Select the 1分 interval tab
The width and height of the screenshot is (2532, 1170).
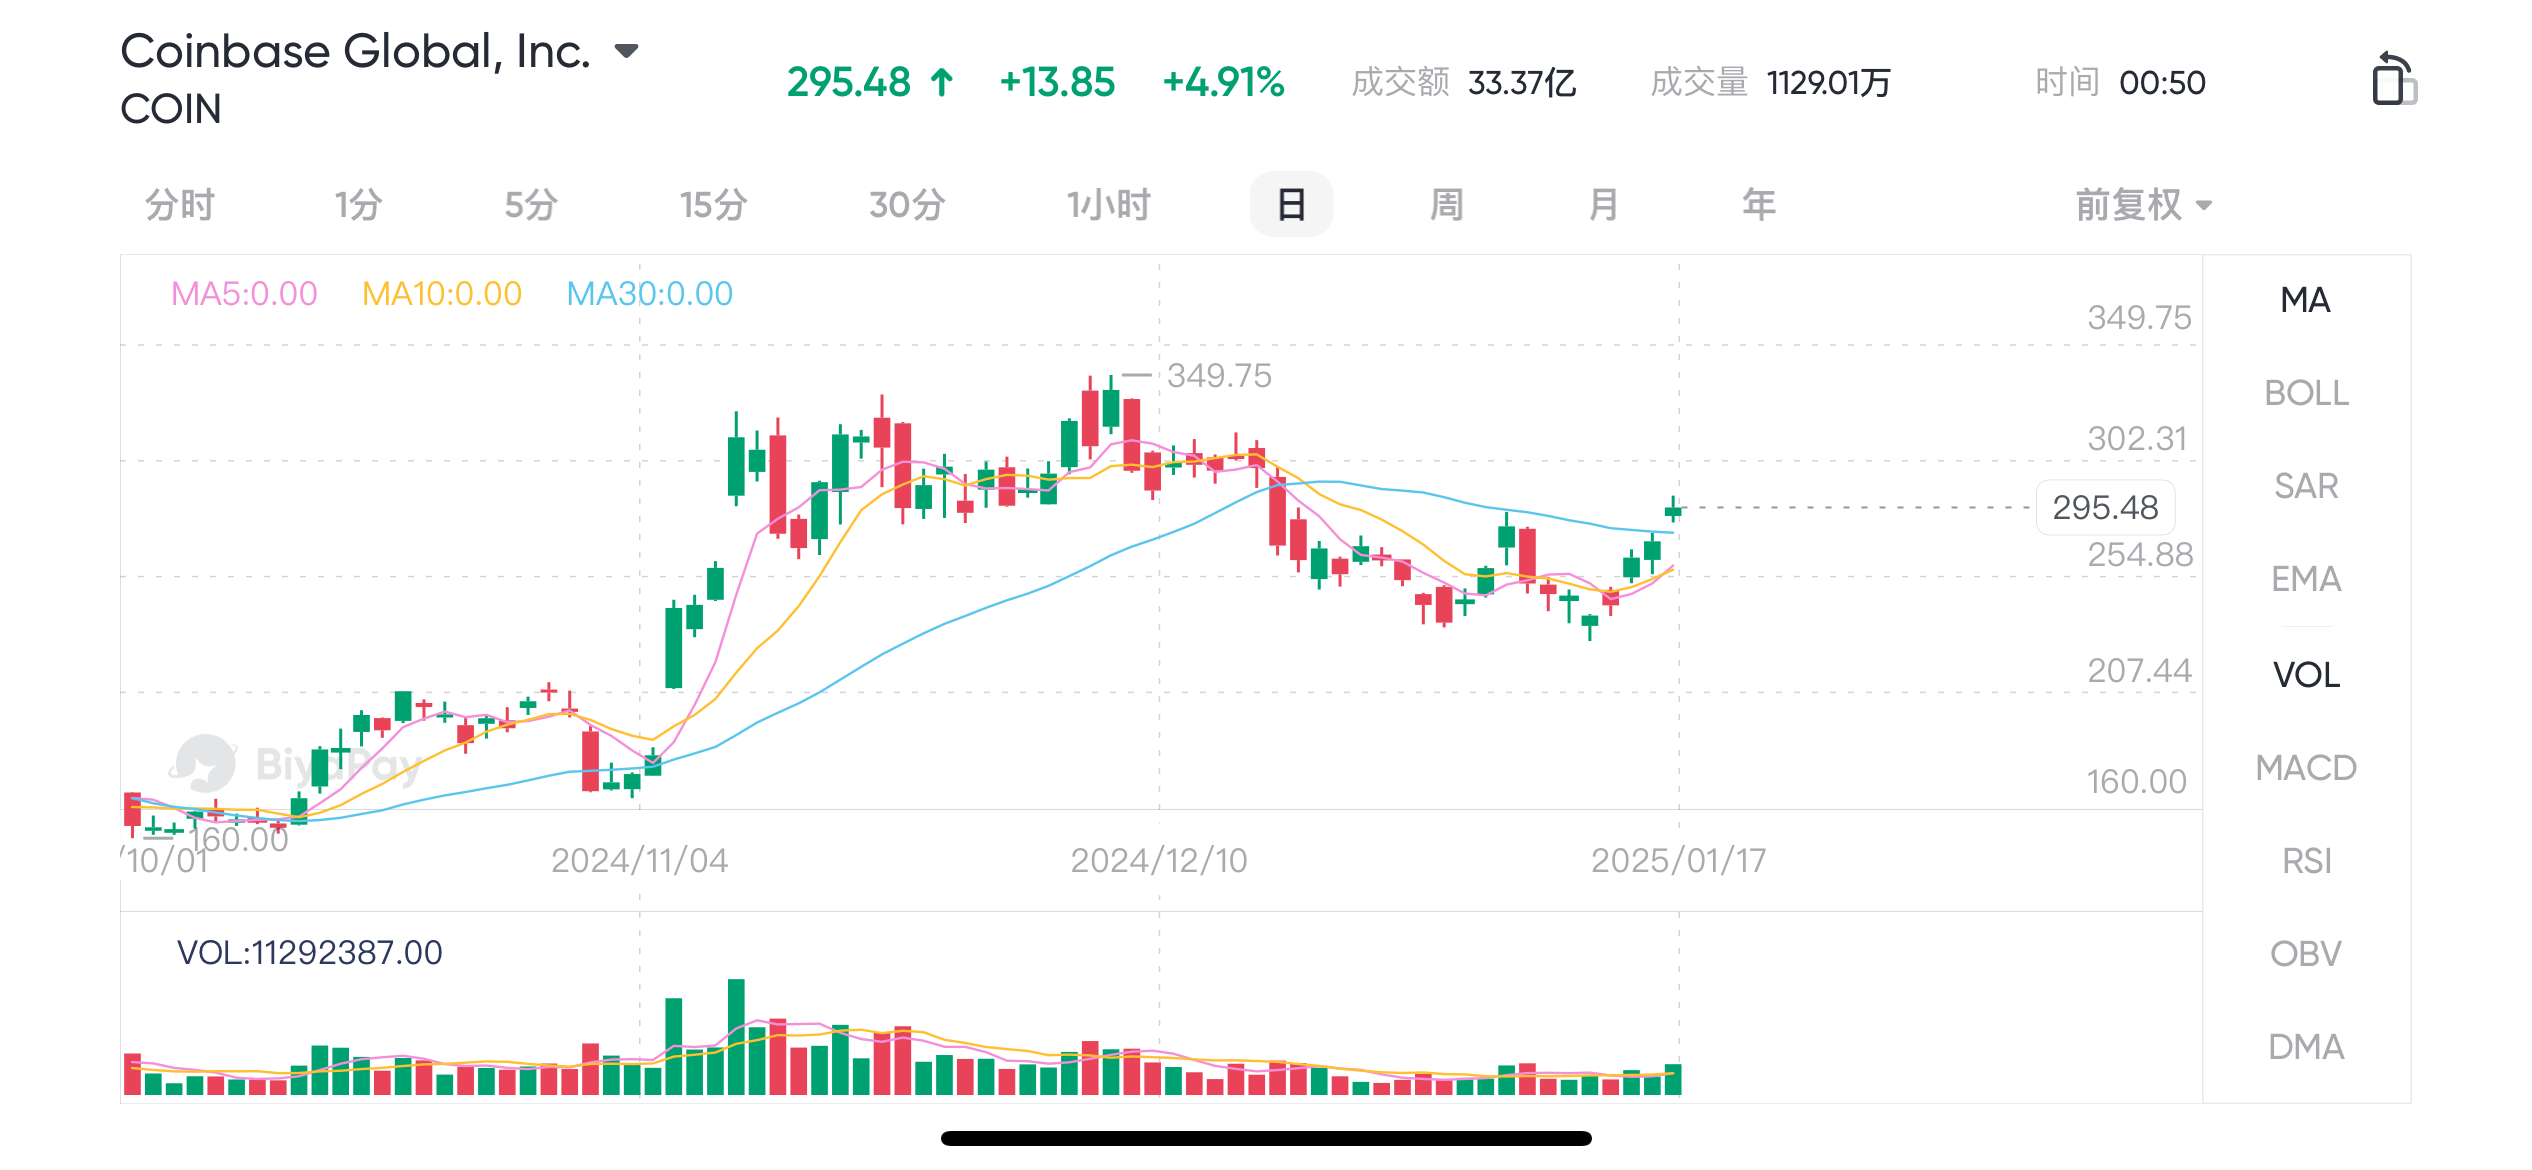[358, 205]
